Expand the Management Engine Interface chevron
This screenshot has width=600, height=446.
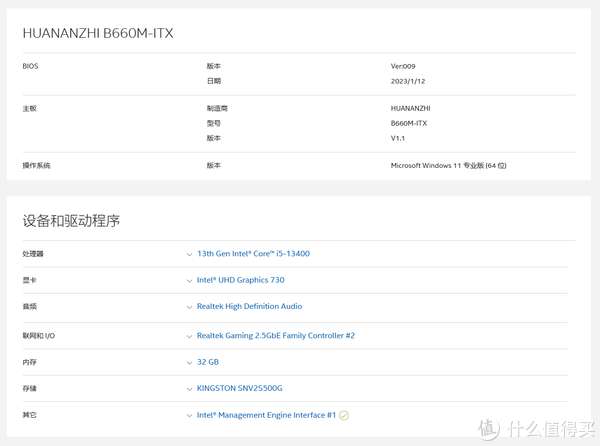pyautogui.click(x=189, y=416)
